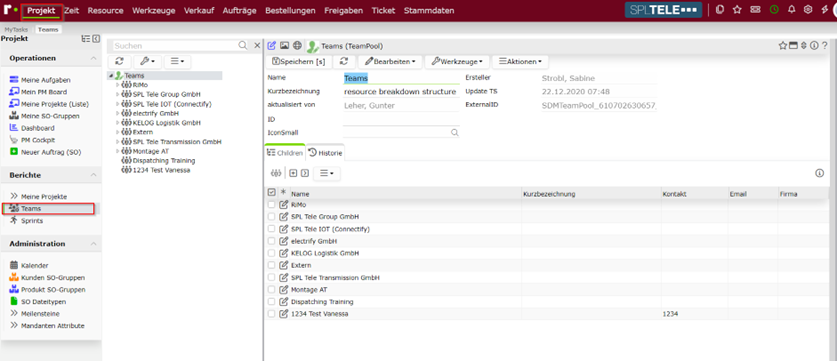
Task: Click the notification bell icon
Action: click(x=791, y=9)
